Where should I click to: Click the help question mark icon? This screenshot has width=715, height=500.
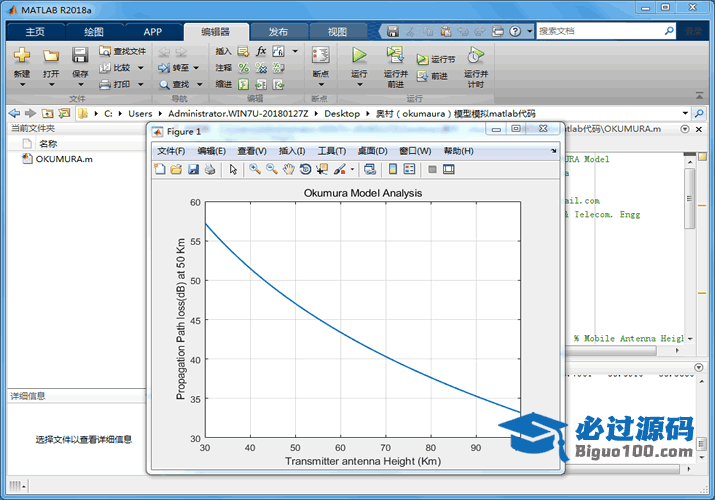515,31
